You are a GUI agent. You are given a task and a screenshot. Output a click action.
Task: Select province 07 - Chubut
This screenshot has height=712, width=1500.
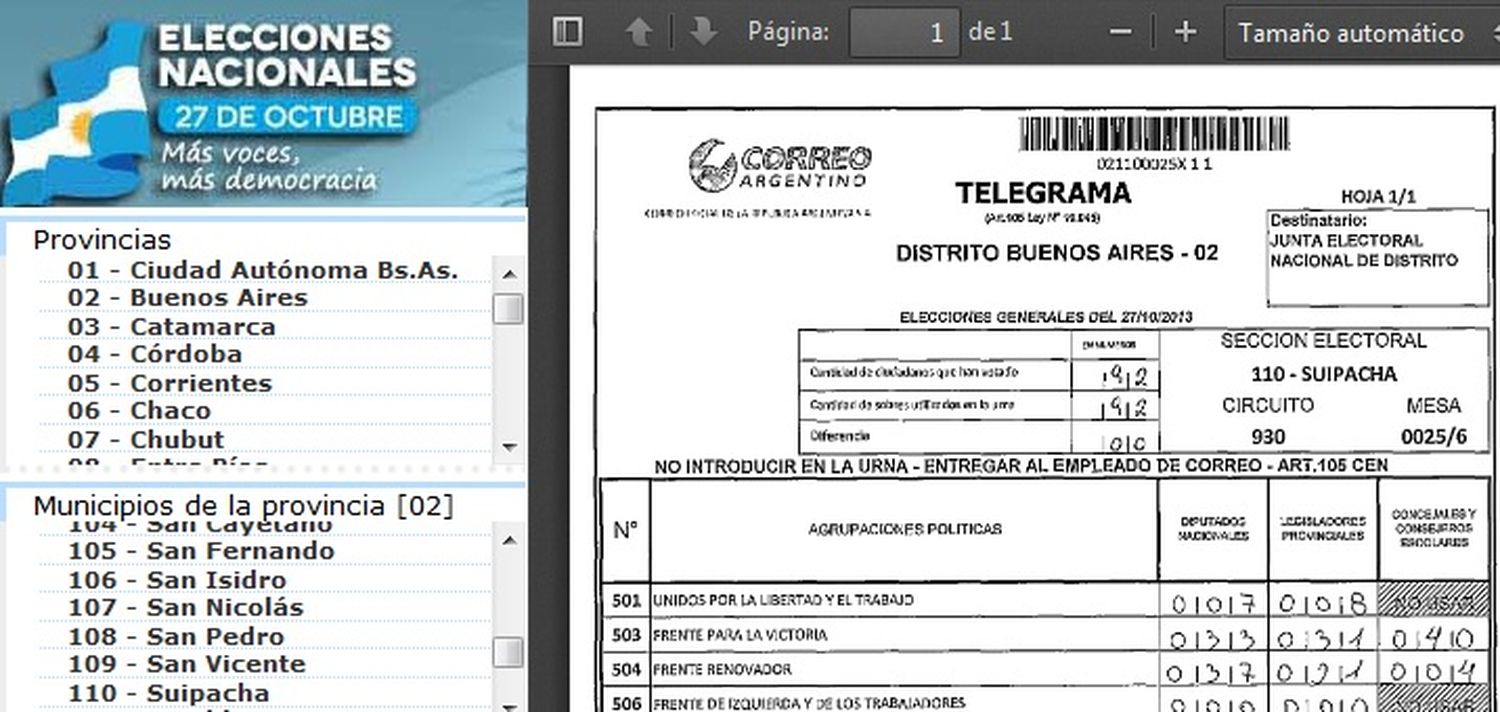click(146, 440)
